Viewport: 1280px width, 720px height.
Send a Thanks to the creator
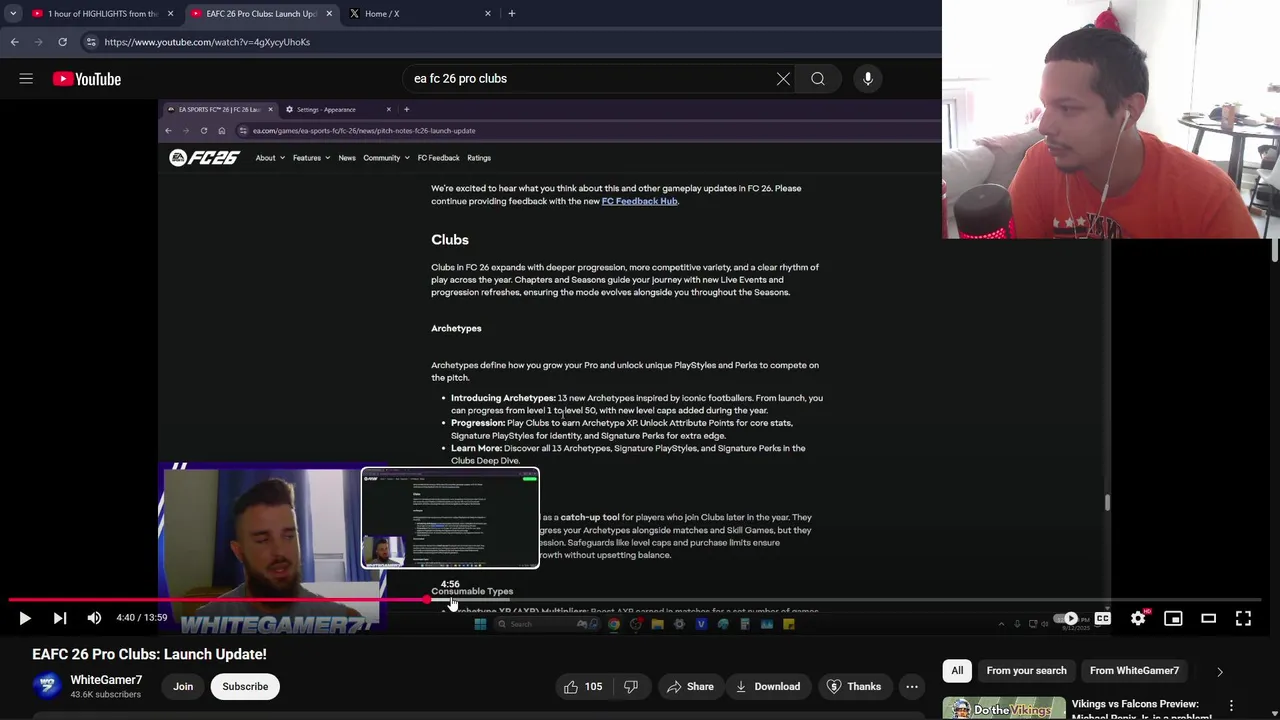[x=854, y=687]
